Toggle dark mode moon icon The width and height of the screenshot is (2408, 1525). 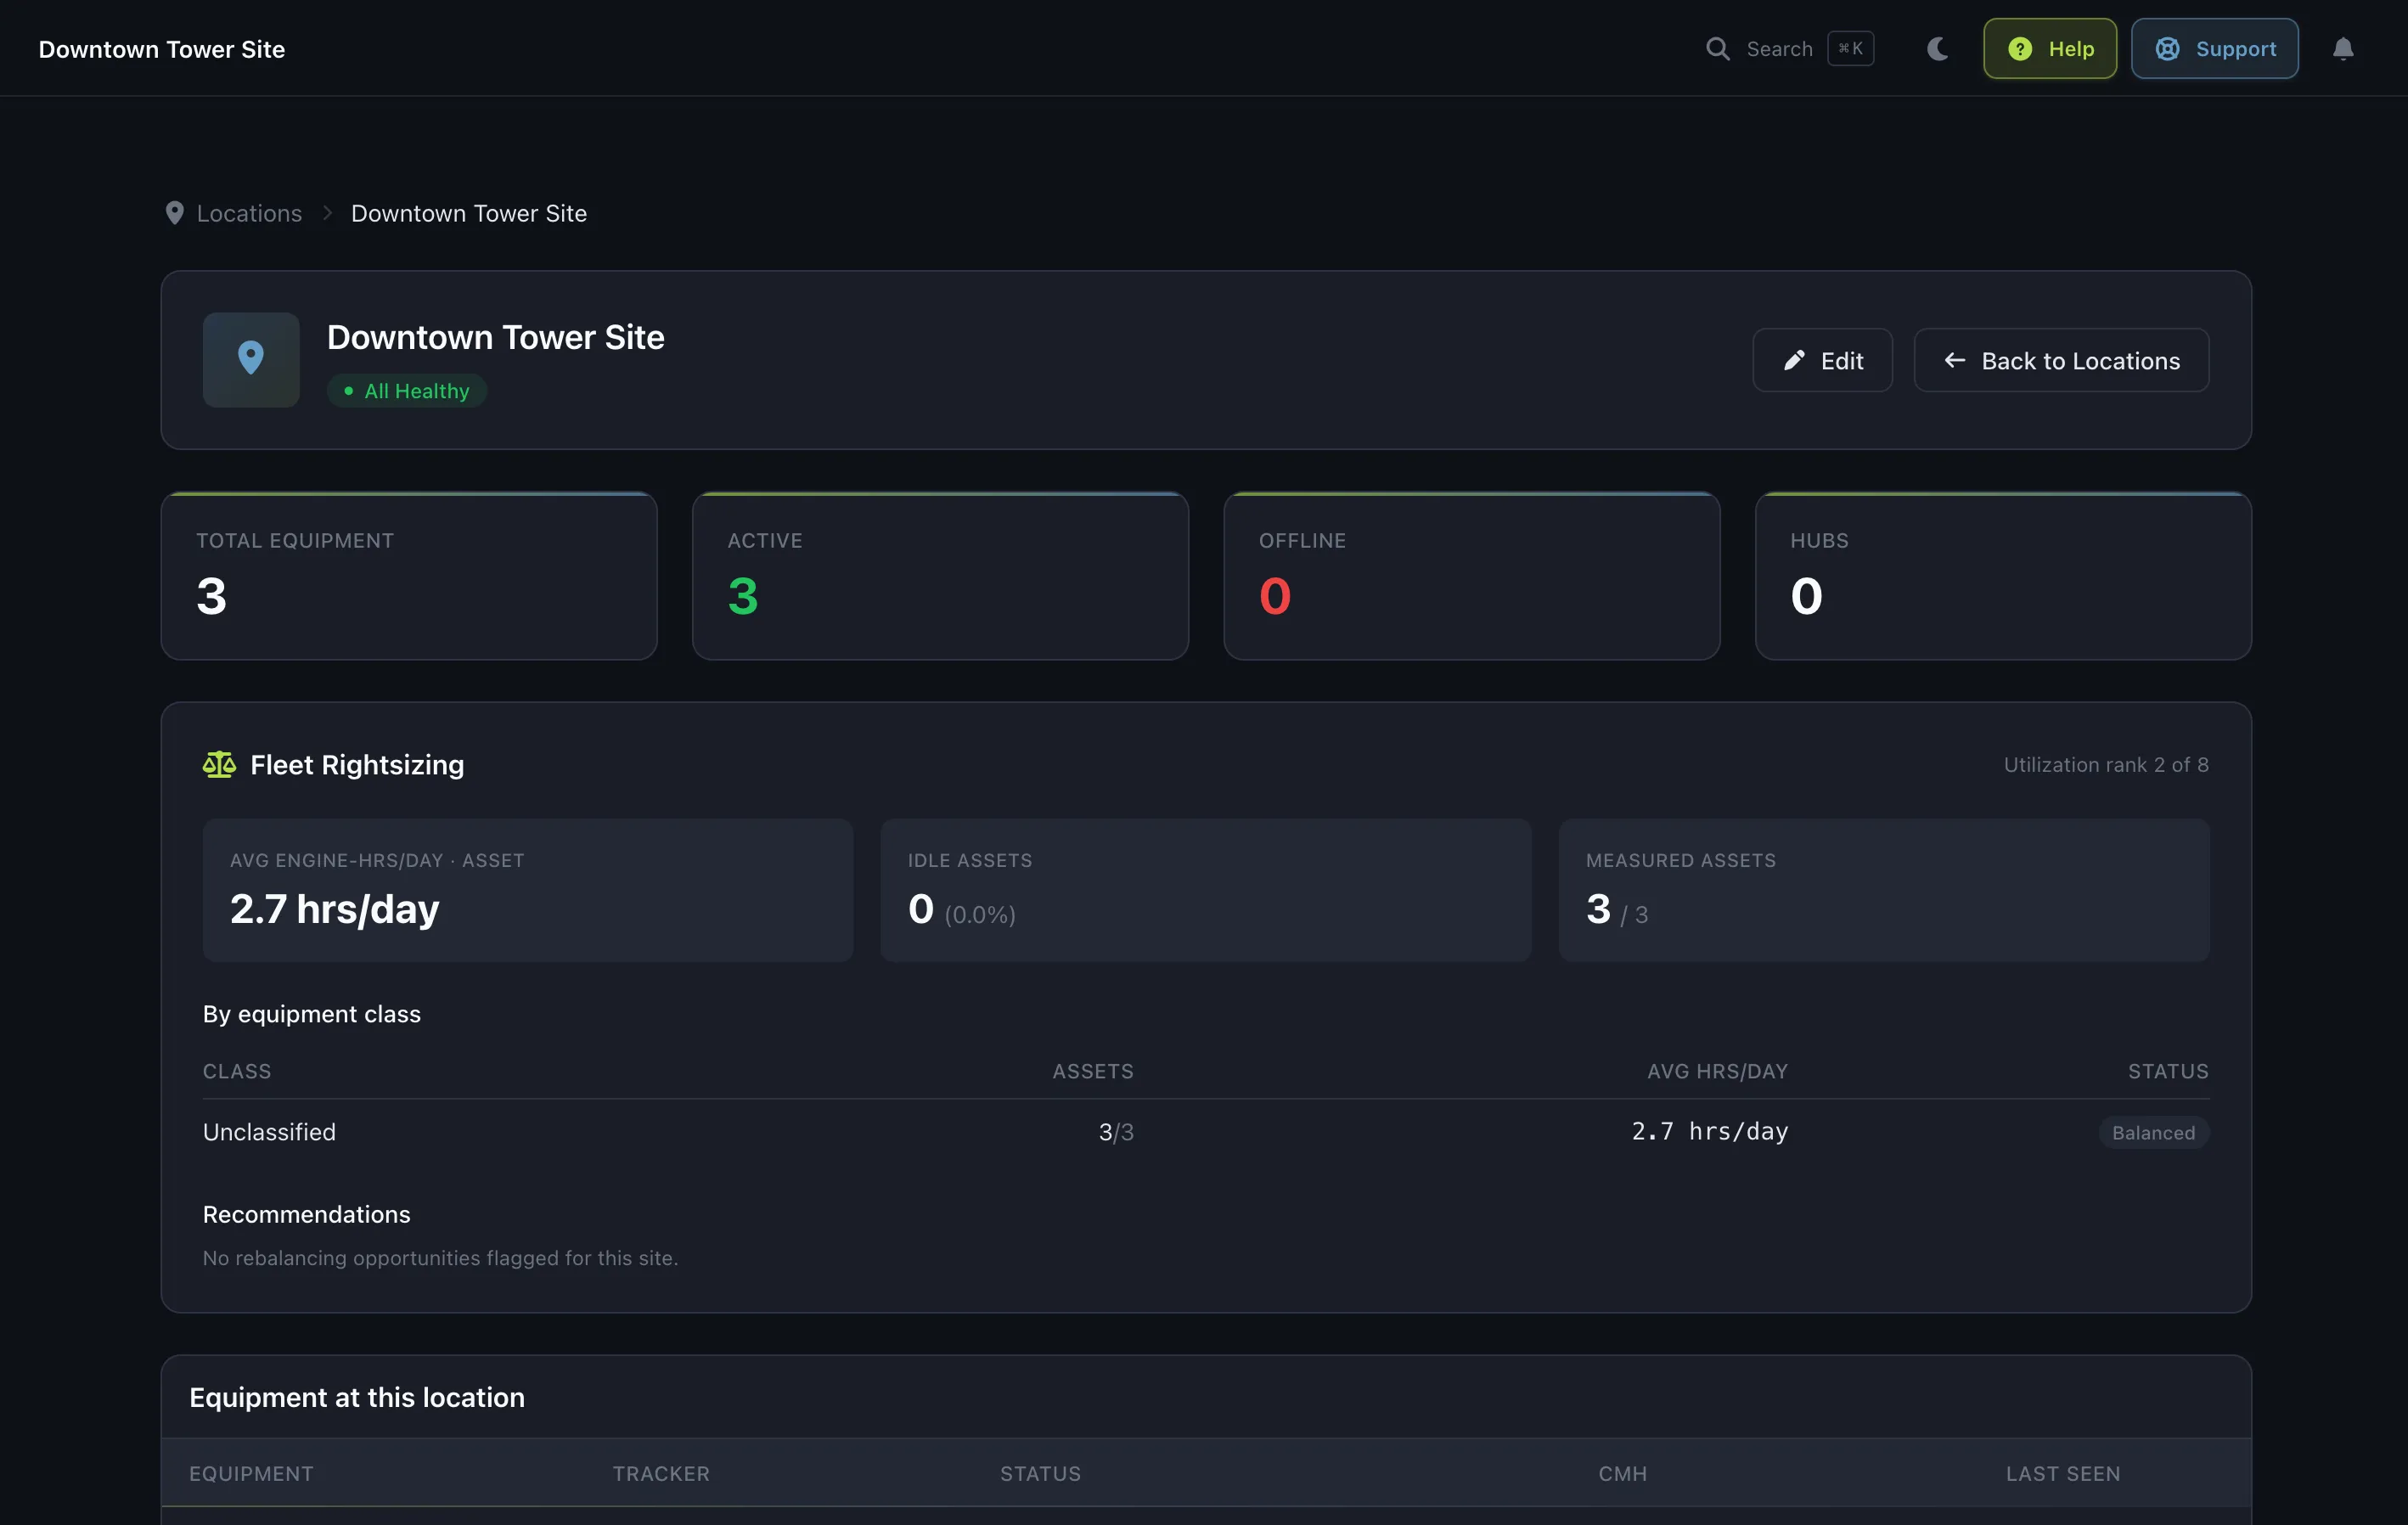(1937, 49)
